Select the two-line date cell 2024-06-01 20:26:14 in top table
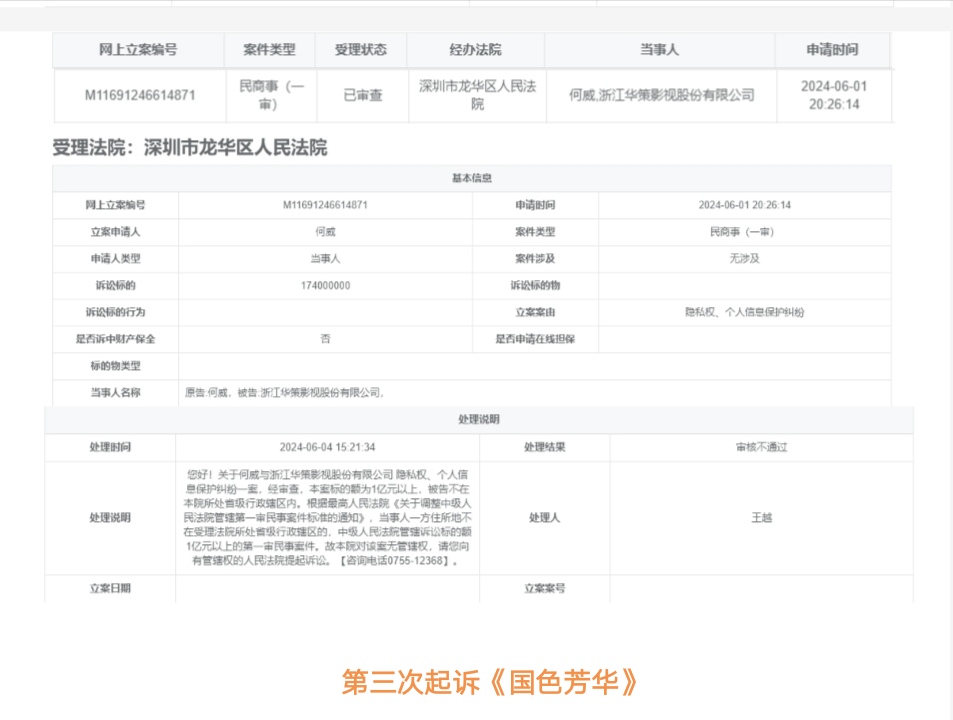This screenshot has height=720, width=953. pyautogui.click(x=834, y=95)
